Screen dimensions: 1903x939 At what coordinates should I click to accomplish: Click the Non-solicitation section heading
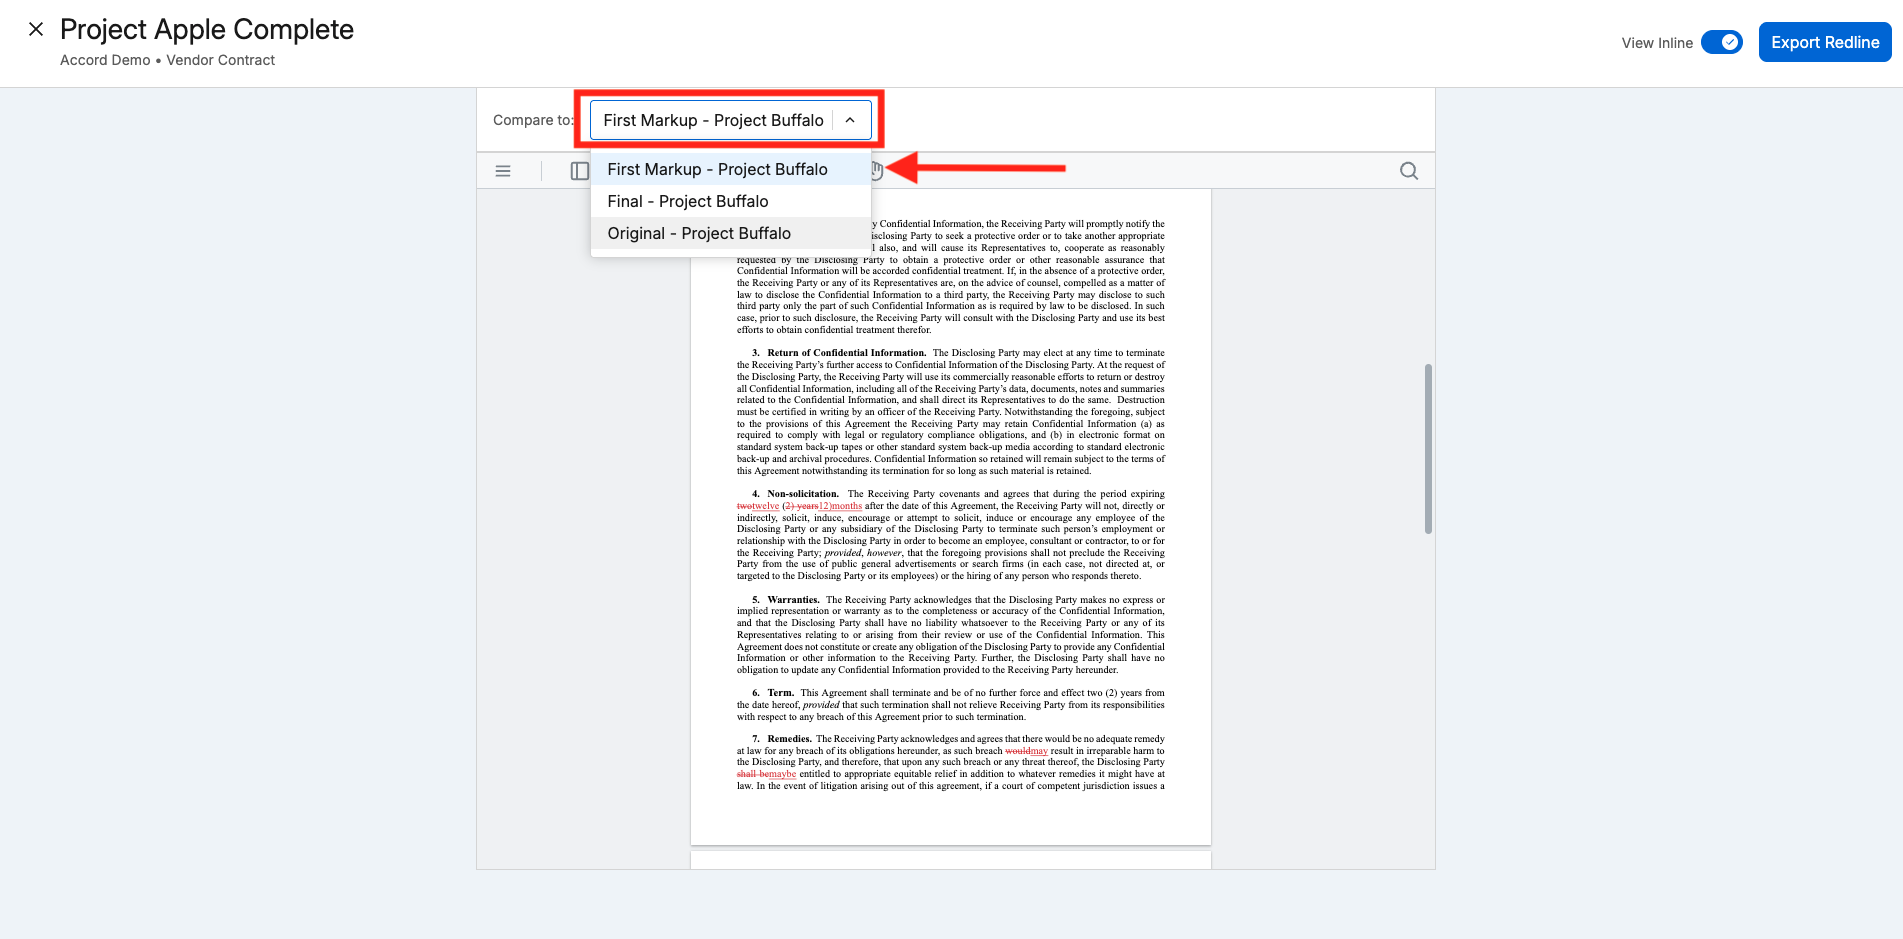point(803,494)
